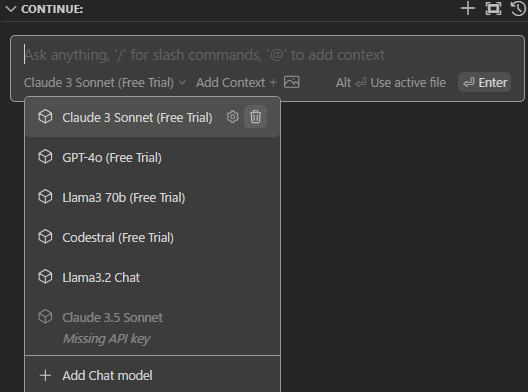Screen dimensions: 528x392
Task: Click the new session plus icon
Action: 468,8
